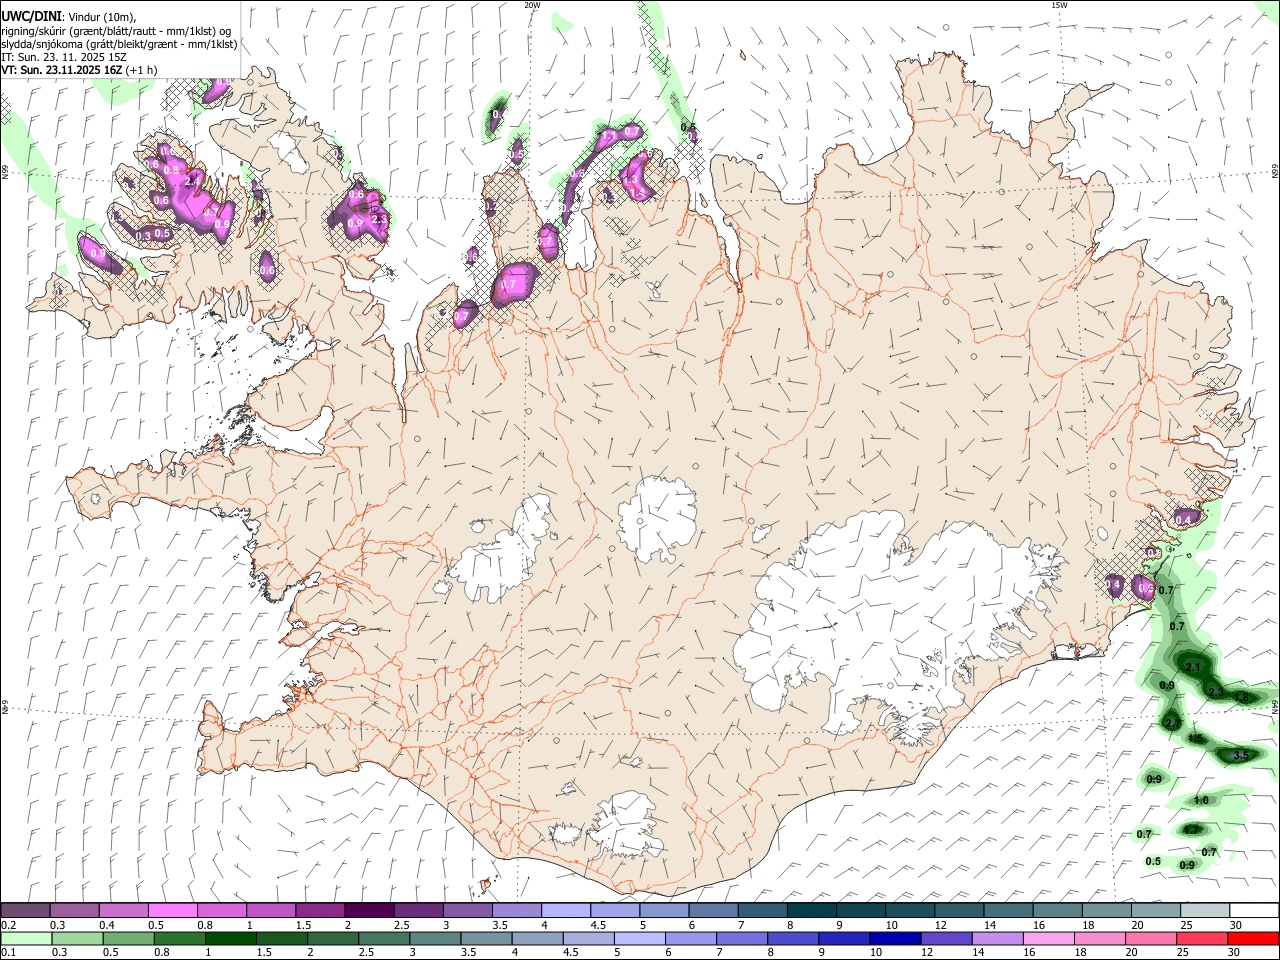Click the pale green first swatch of the lower legend

point(25,939)
